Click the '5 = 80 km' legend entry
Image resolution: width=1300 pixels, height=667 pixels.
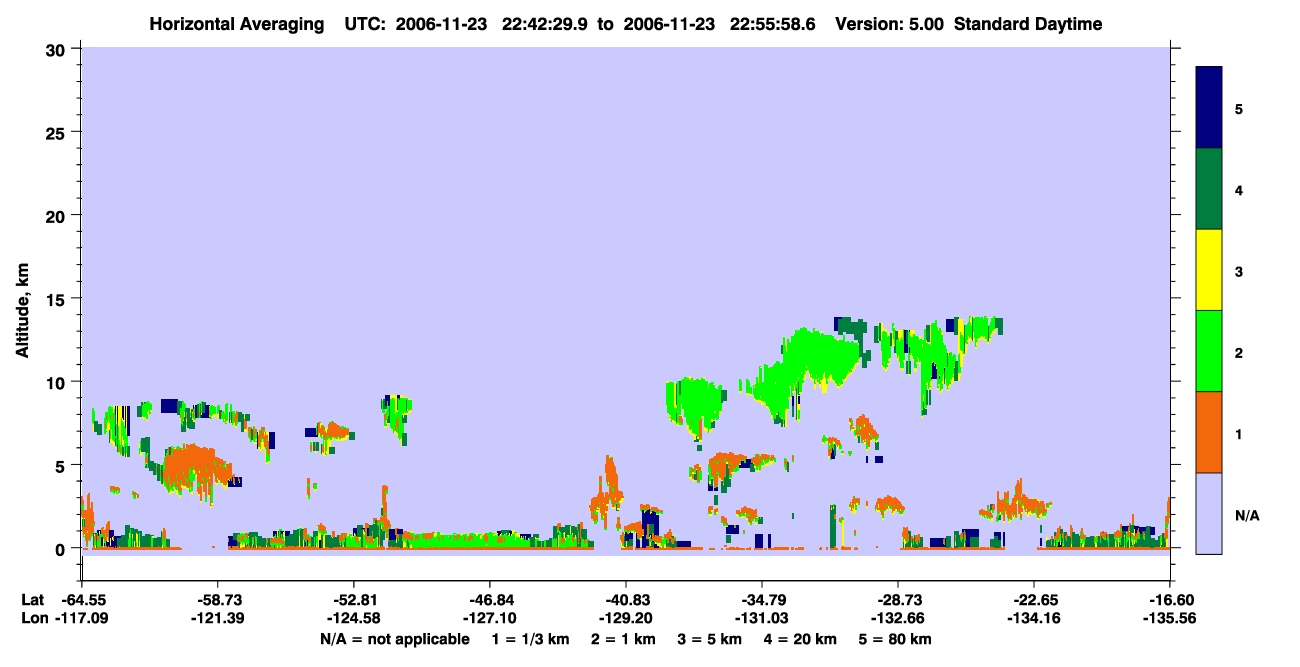(896, 639)
